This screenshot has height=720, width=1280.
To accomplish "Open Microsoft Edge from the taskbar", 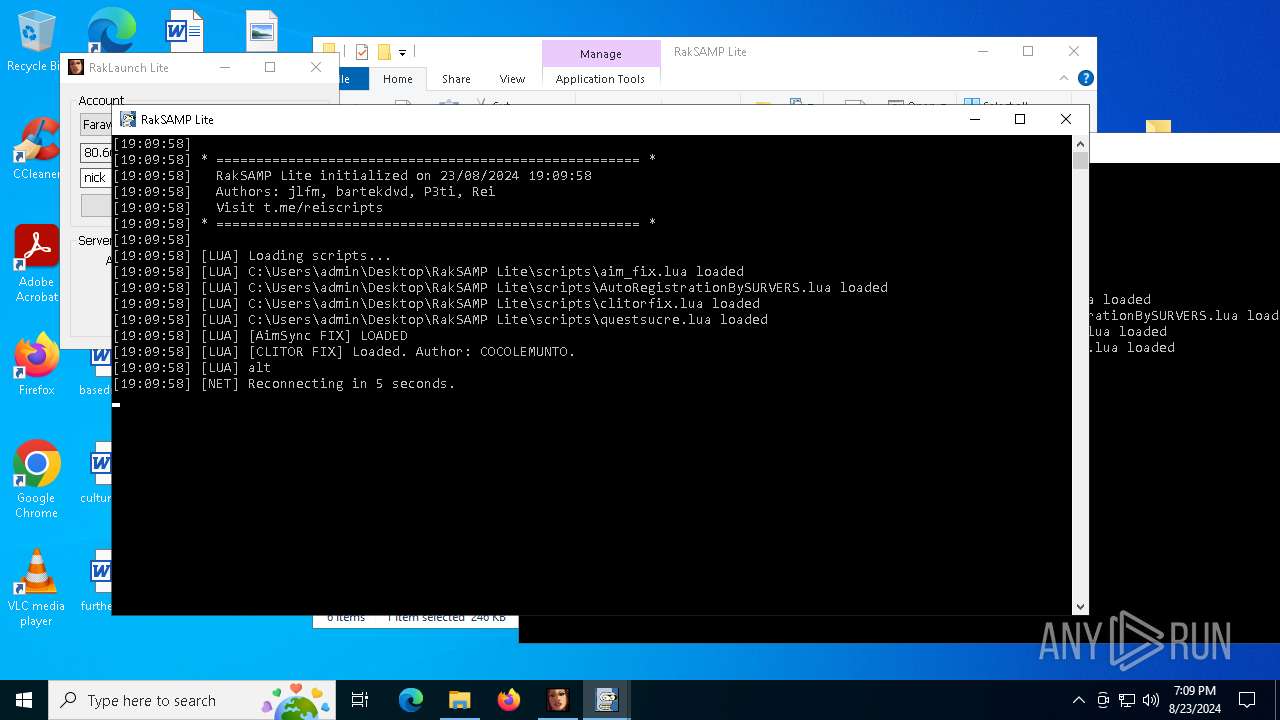I will click(411, 700).
